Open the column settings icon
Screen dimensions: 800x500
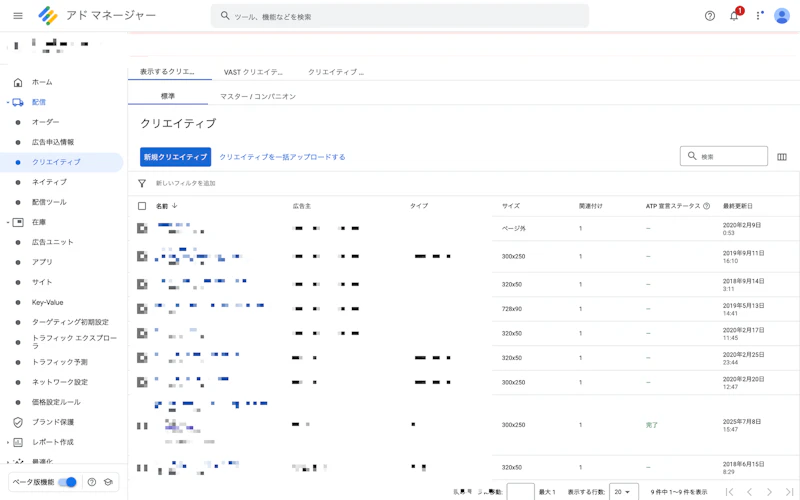click(782, 157)
